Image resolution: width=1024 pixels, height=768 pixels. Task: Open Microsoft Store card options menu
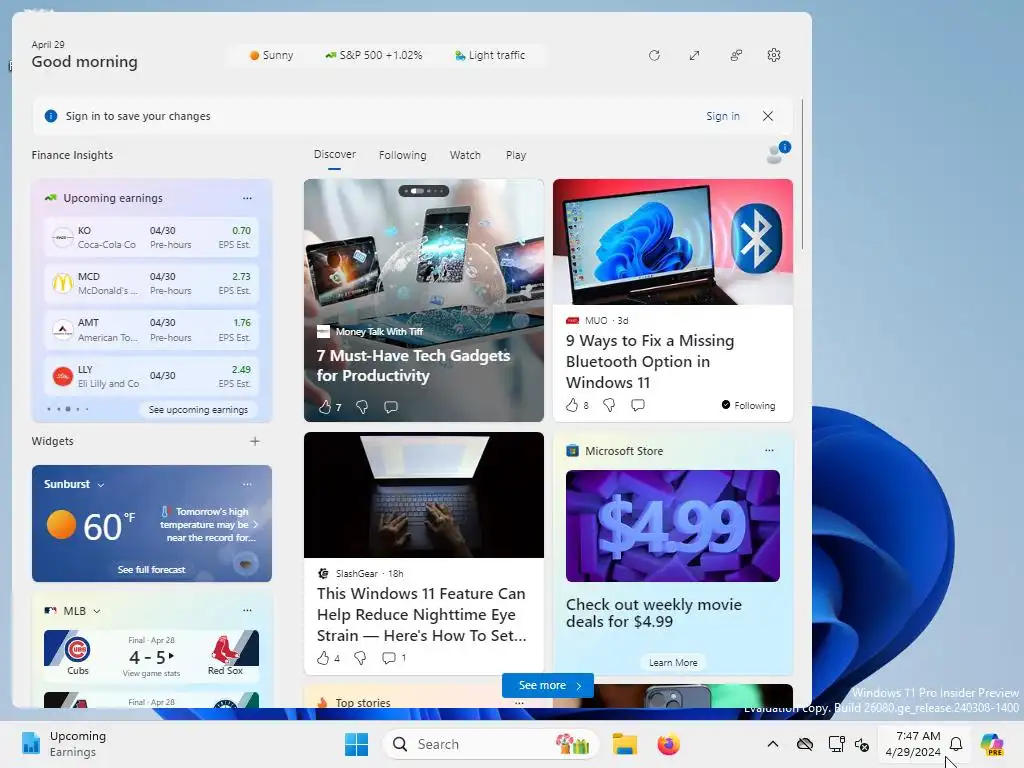click(x=769, y=451)
